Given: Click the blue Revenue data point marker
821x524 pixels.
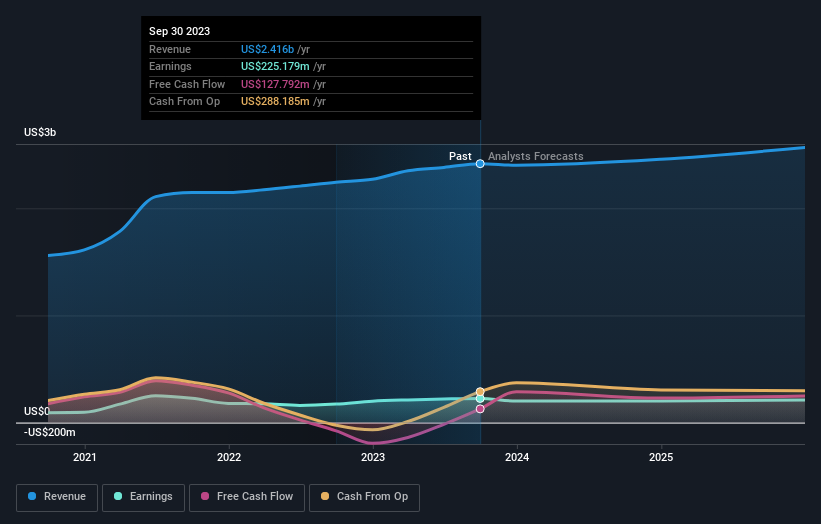Looking at the screenshot, I should click(x=480, y=164).
